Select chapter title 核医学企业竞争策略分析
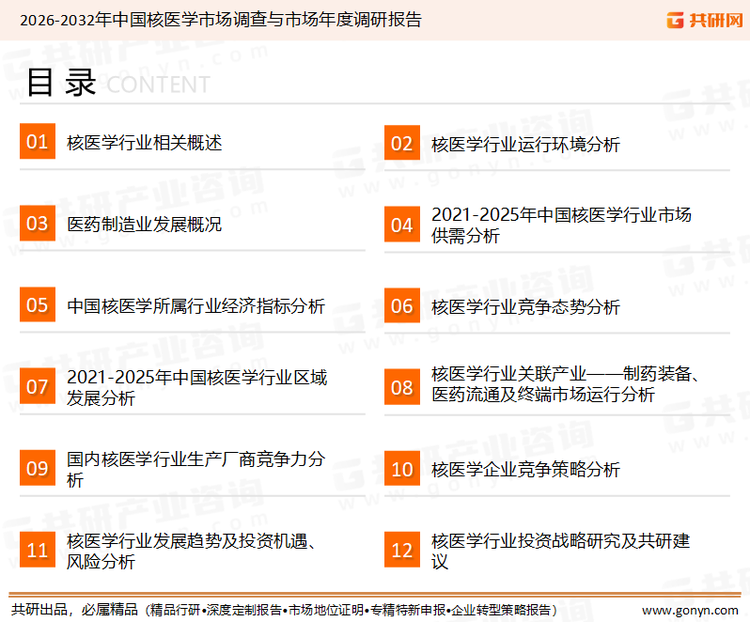Viewport: 750px width, 622px height. tap(526, 469)
